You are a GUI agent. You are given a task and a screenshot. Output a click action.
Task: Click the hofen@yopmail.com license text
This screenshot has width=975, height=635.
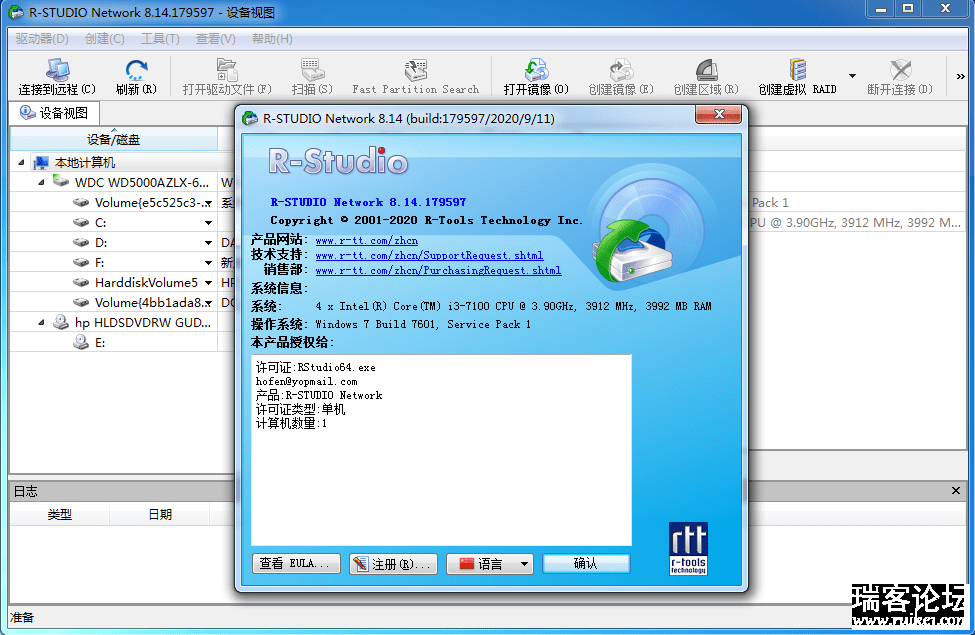point(307,382)
